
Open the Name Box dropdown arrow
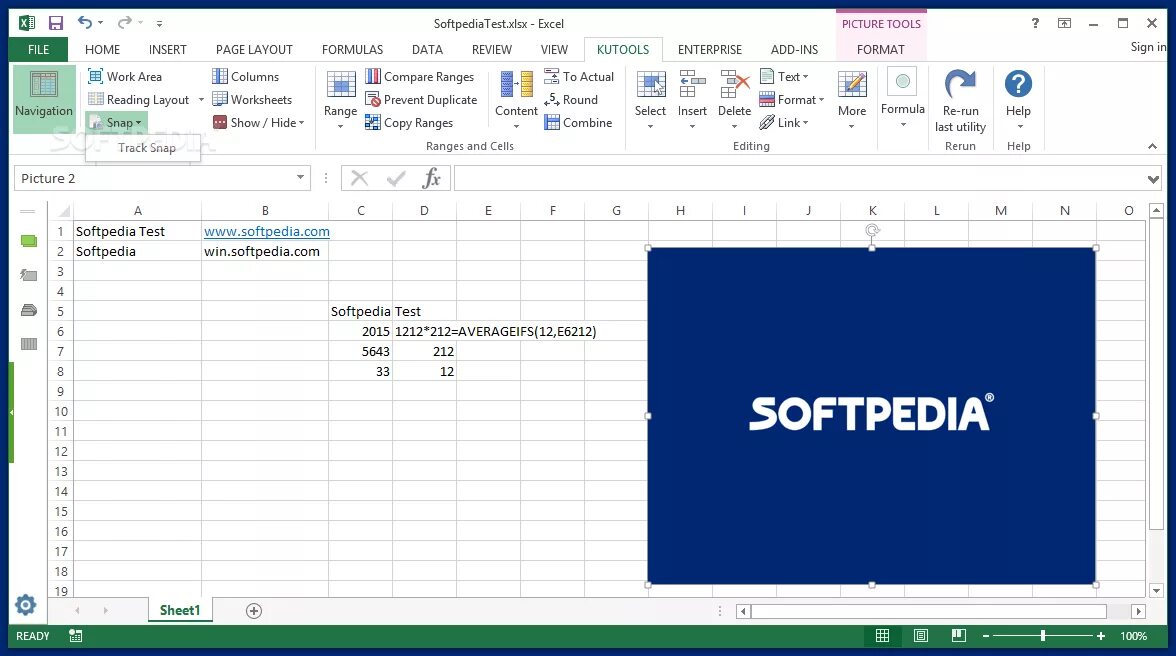click(300, 178)
